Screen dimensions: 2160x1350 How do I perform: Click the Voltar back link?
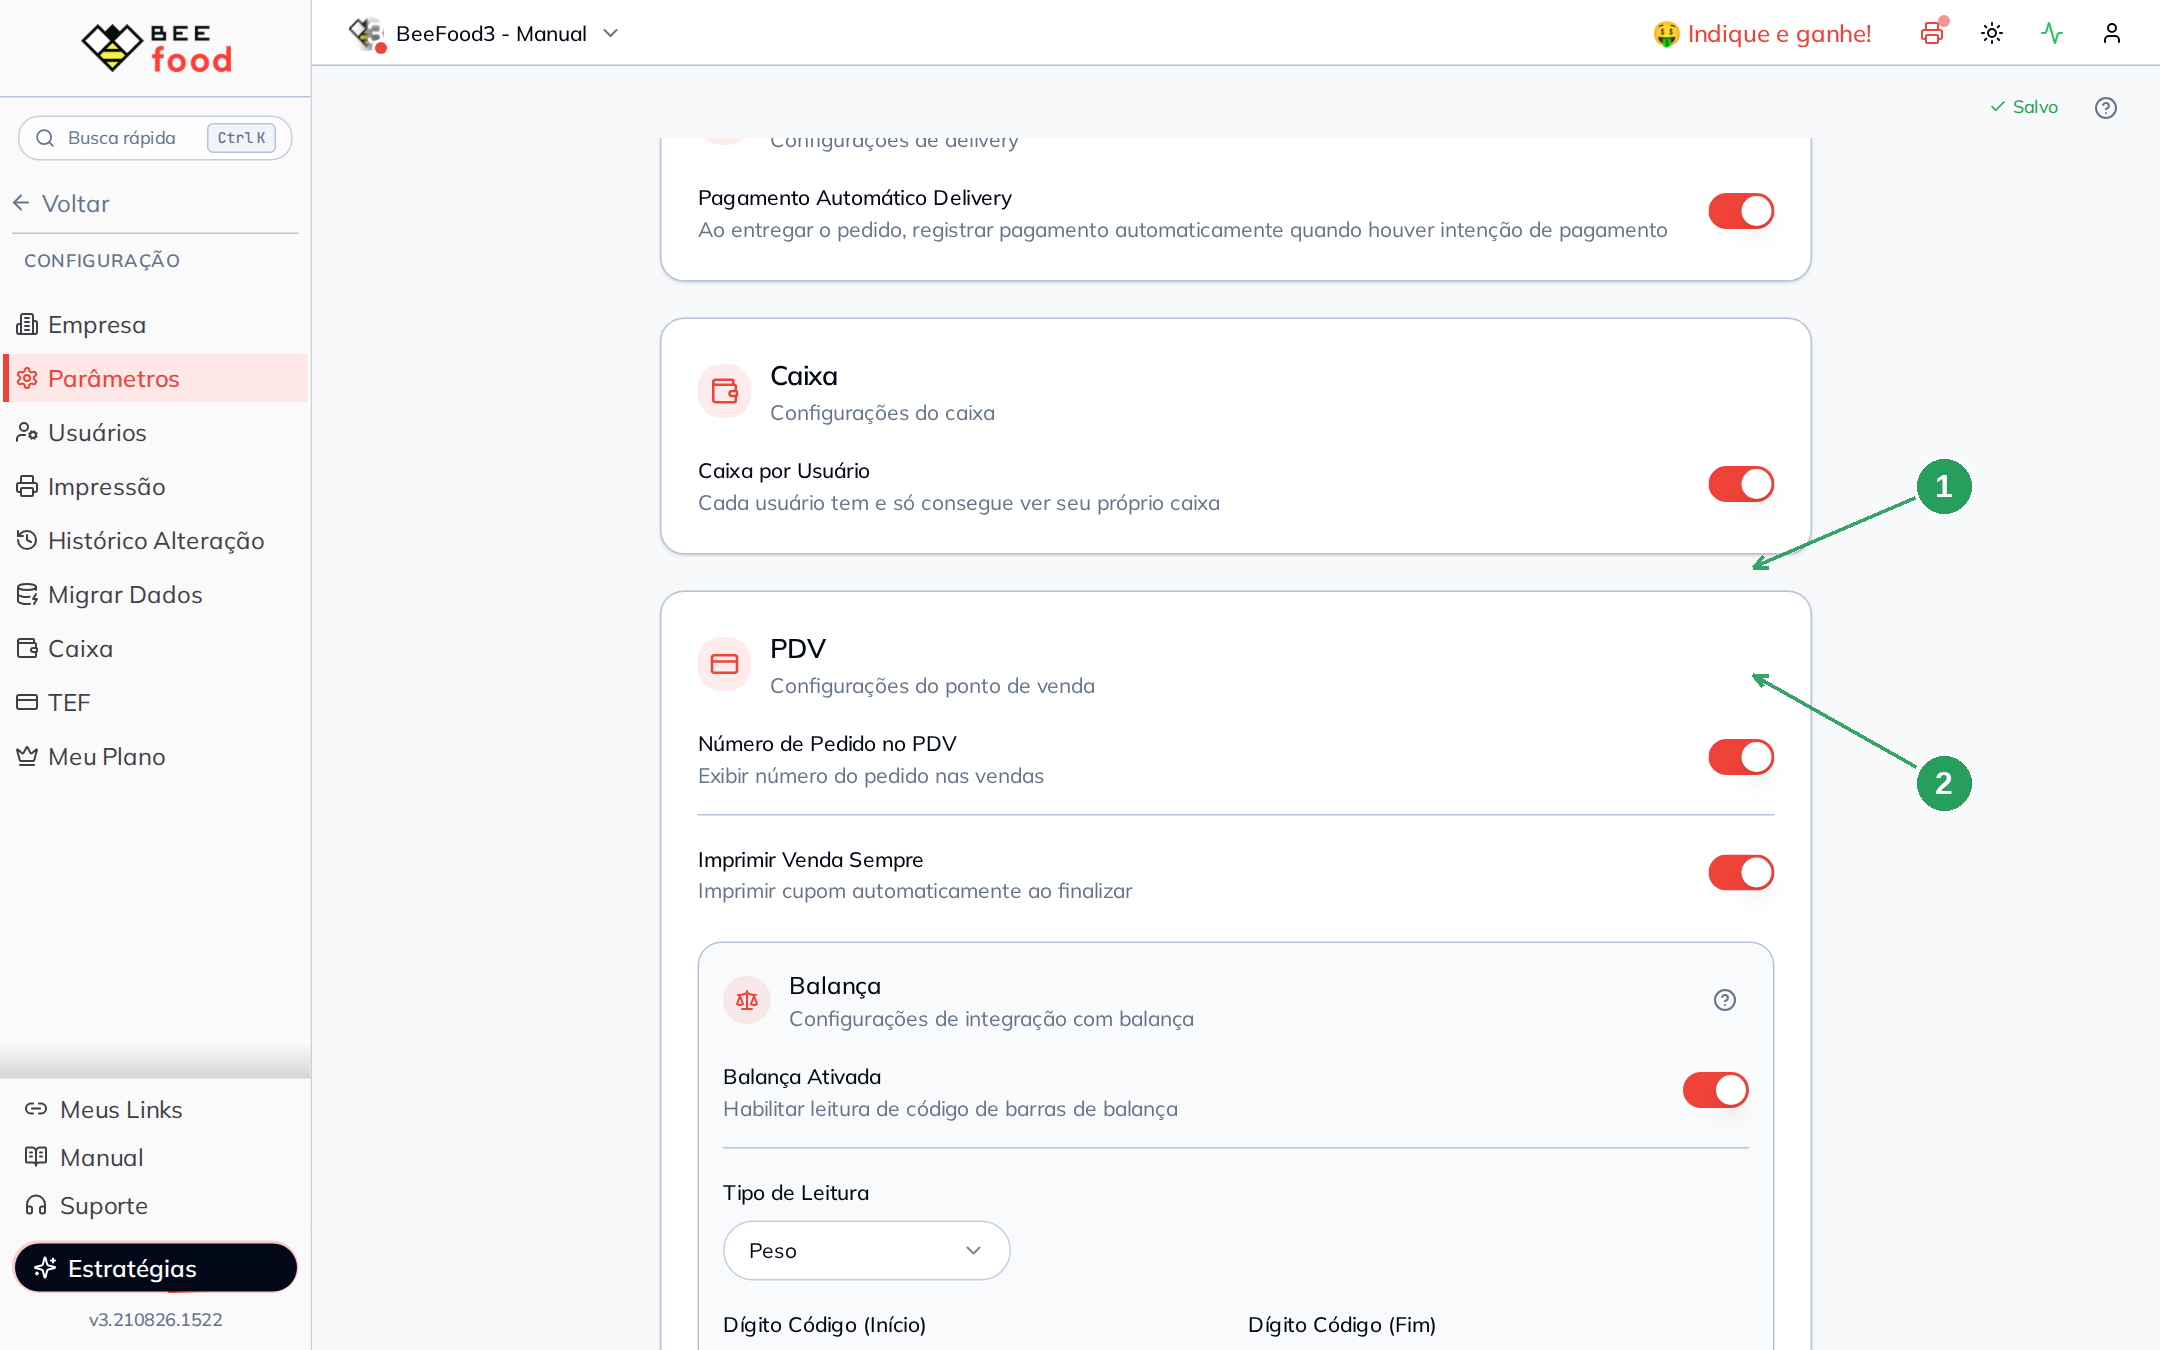click(x=61, y=203)
